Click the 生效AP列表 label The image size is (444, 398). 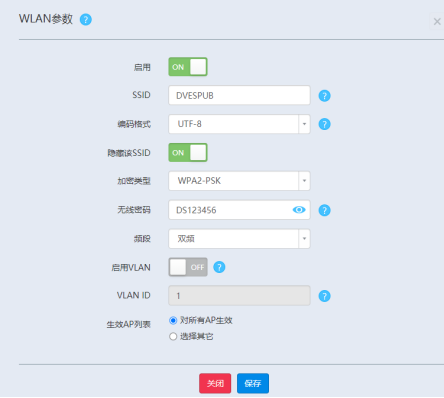click(129, 325)
